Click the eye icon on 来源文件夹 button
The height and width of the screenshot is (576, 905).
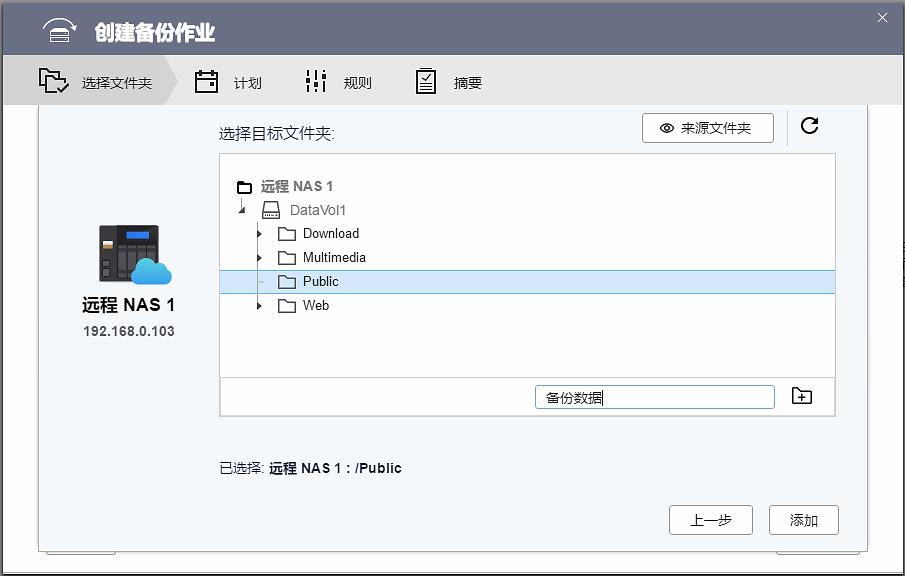click(665, 128)
